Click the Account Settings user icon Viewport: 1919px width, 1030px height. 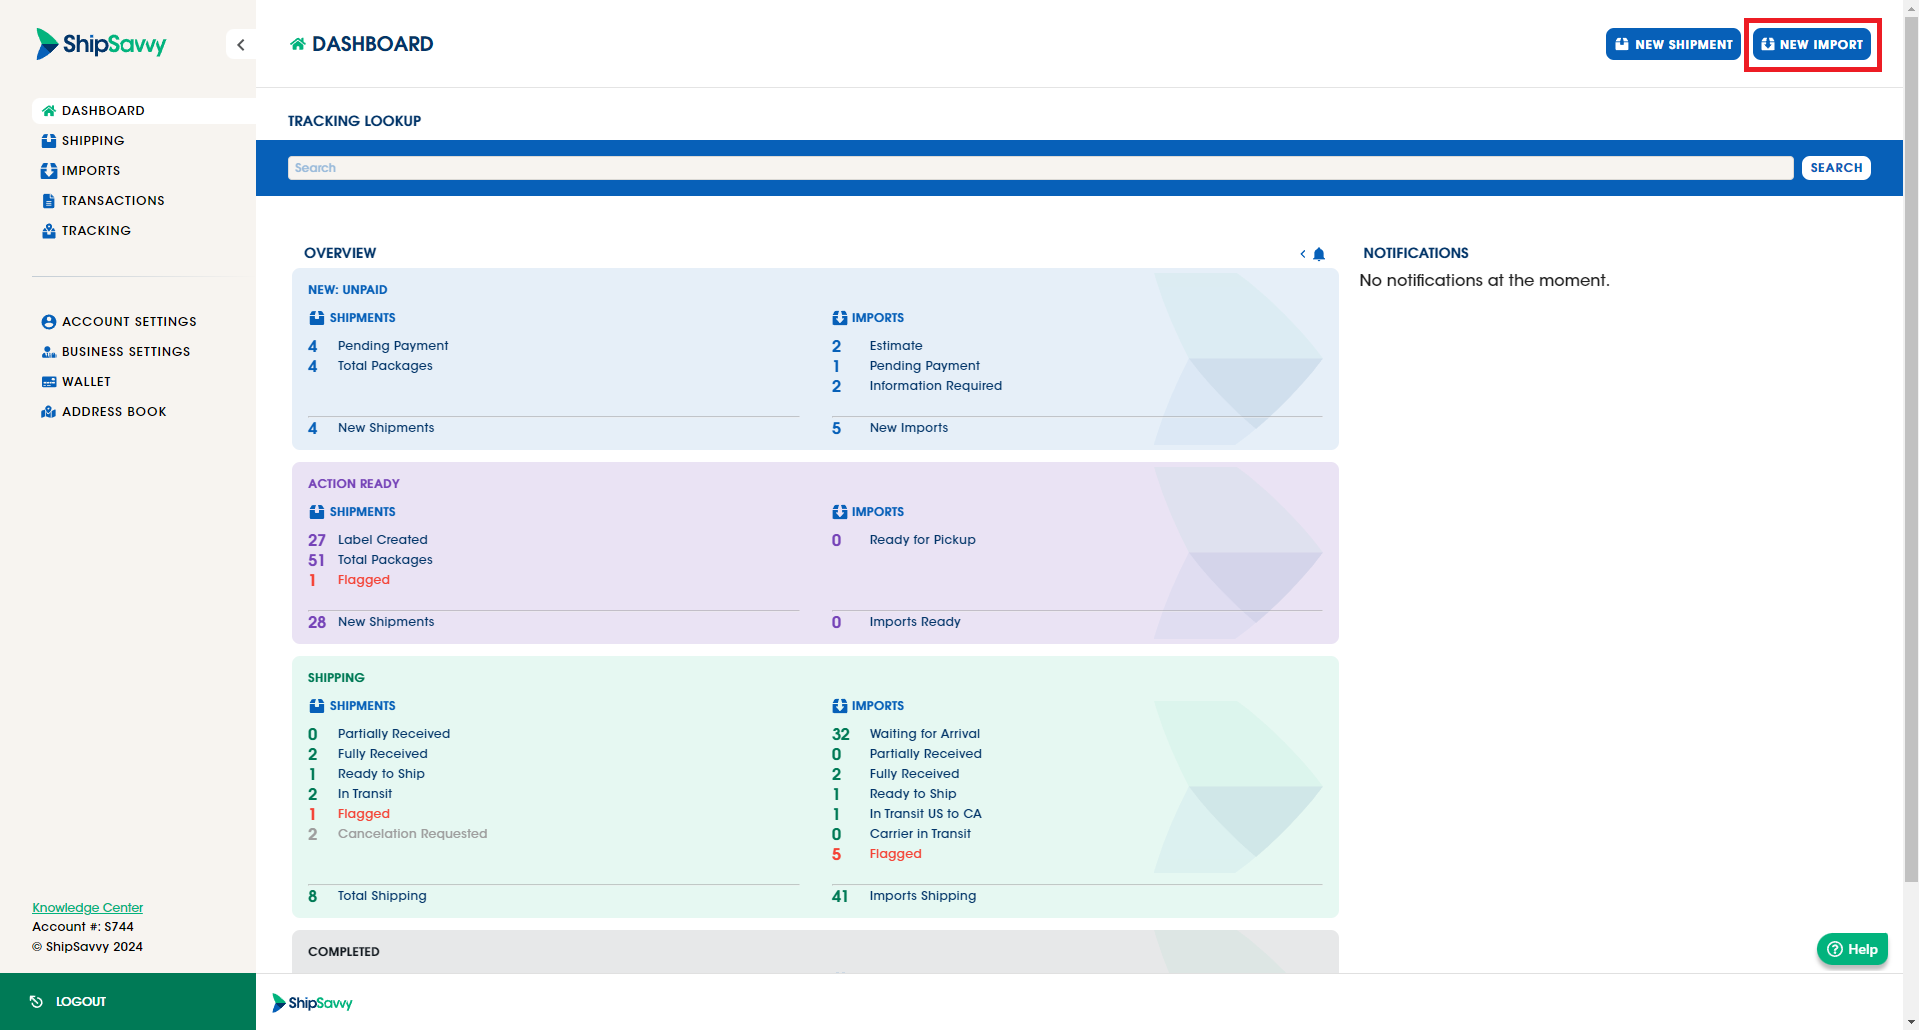[48, 322]
